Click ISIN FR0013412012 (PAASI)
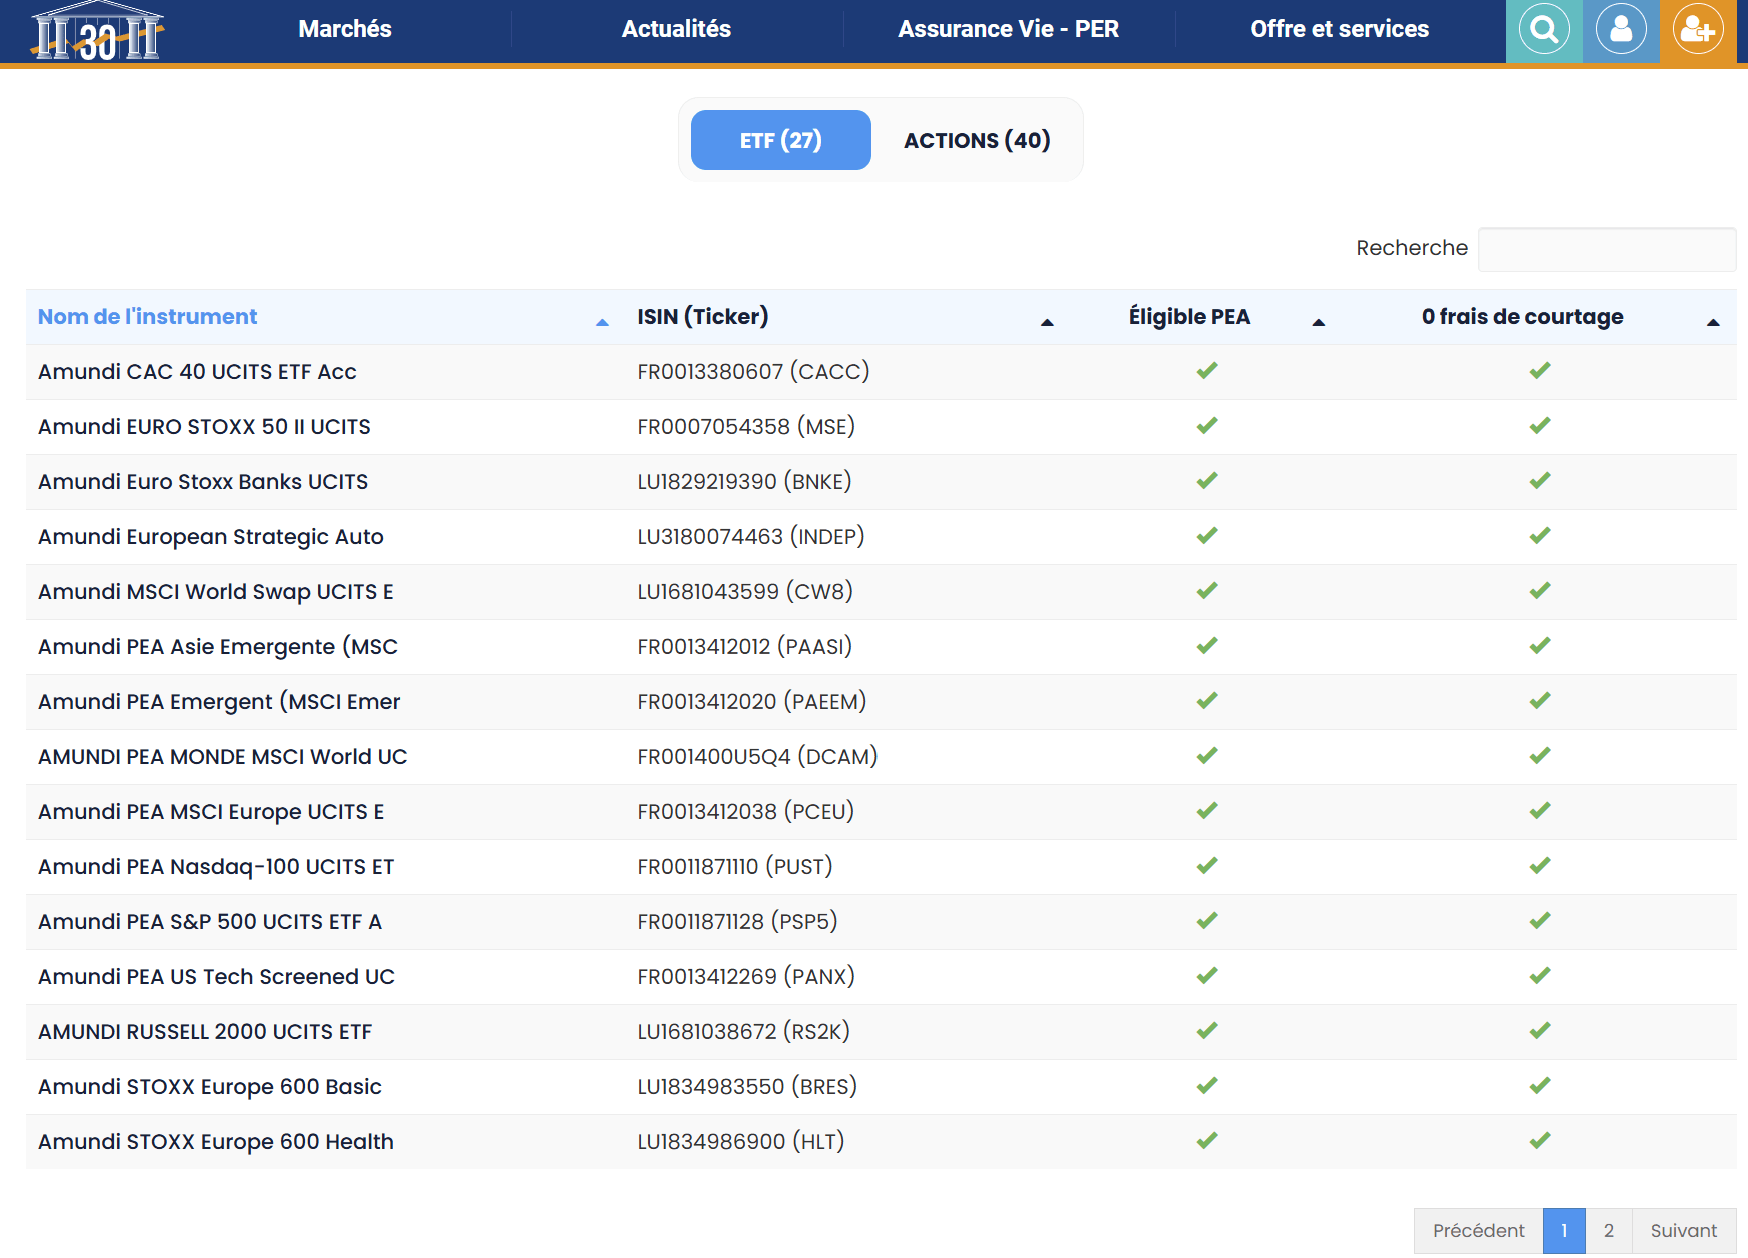1748x1258 pixels. (x=745, y=647)
